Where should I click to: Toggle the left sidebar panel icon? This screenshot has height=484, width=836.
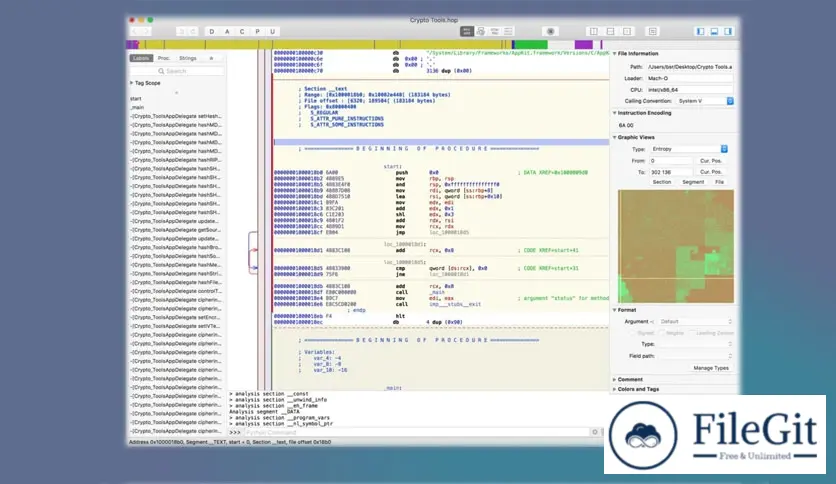tap(701, 31)
